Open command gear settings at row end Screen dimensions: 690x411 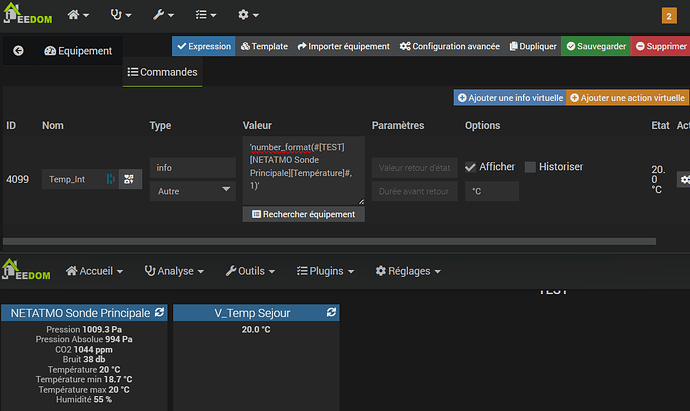point(684,180)
